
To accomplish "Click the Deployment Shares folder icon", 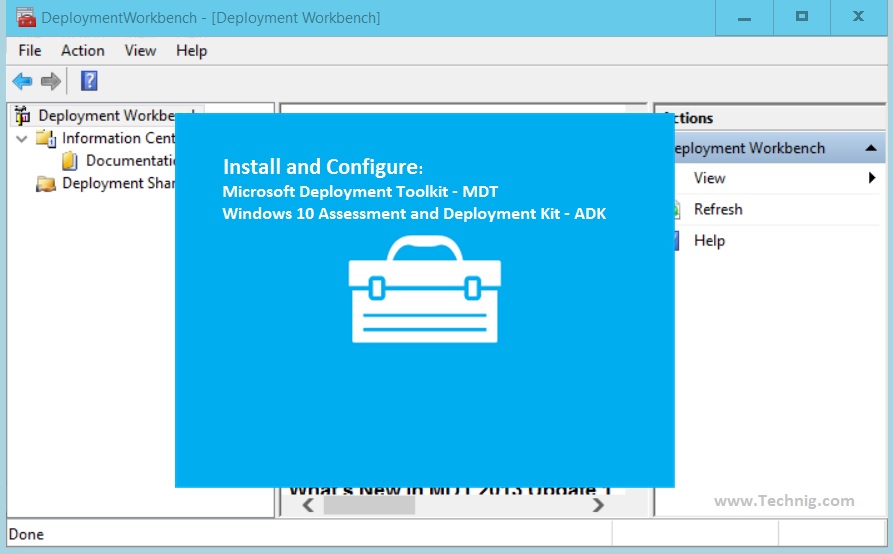I will [46, 184].
